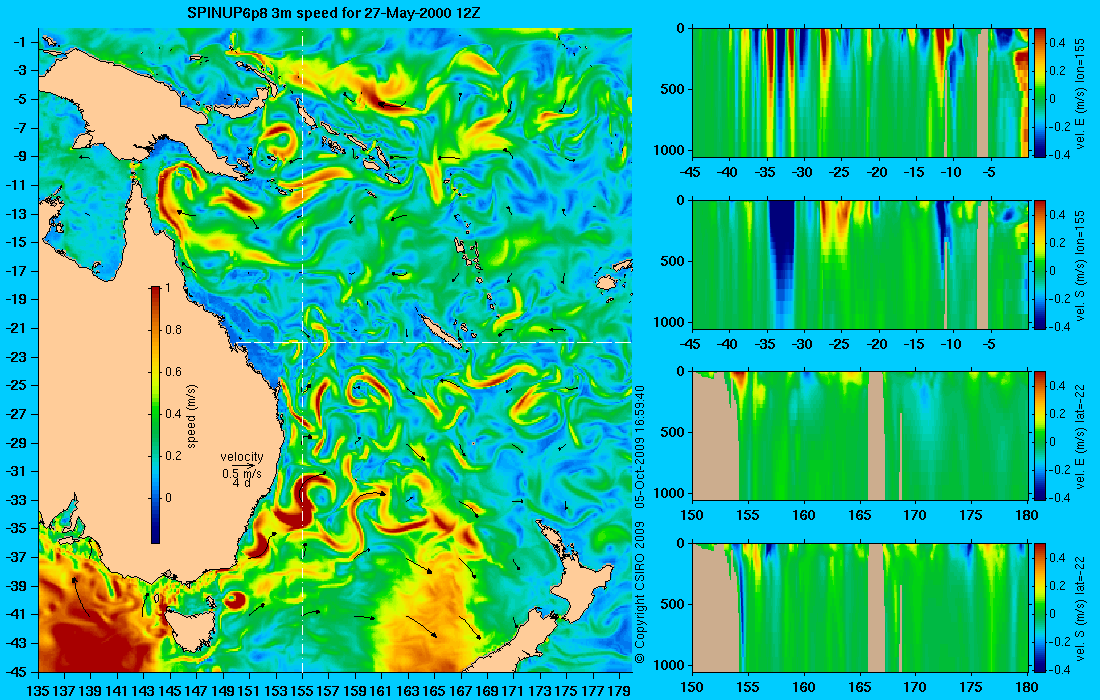The height and width of the screenshot is (700, 1100).
Task: Click the '-9' latitude label on the map y-axis
Action: (18, 156)
